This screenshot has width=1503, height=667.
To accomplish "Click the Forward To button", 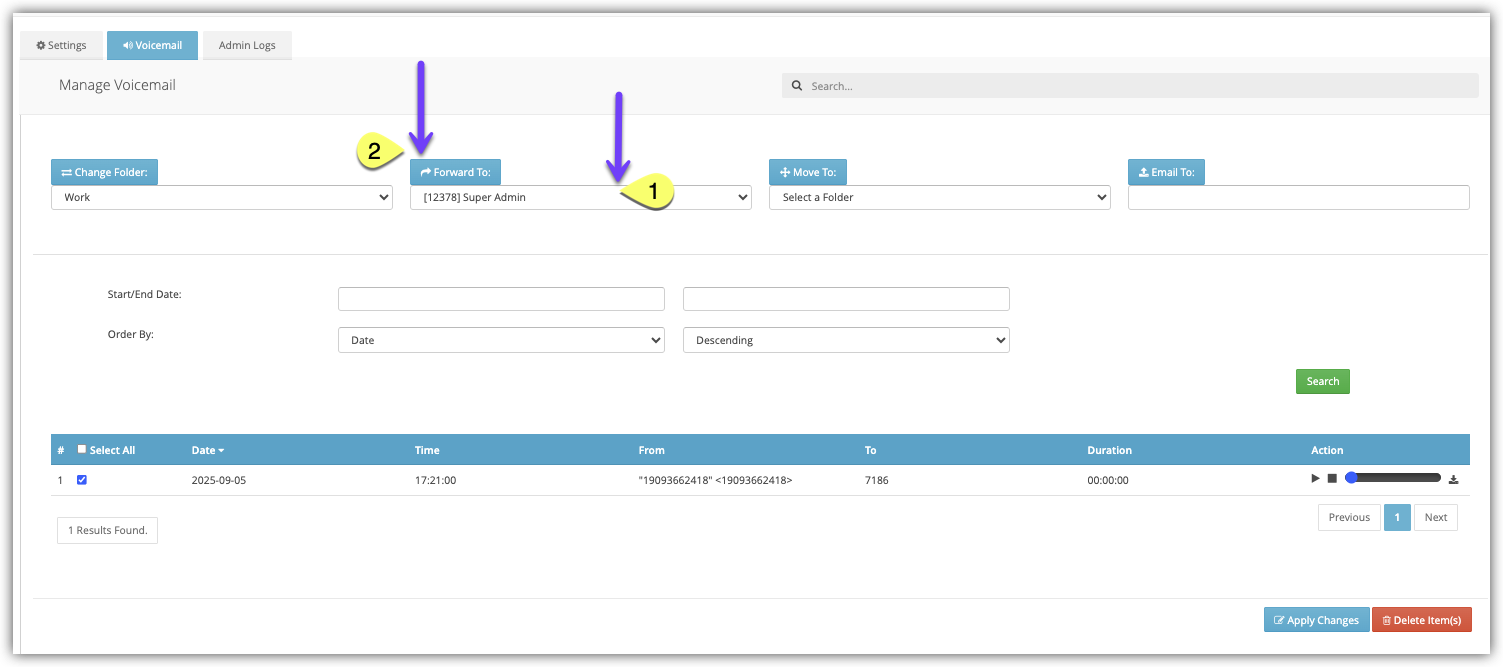I will click(x=455, y=172).
